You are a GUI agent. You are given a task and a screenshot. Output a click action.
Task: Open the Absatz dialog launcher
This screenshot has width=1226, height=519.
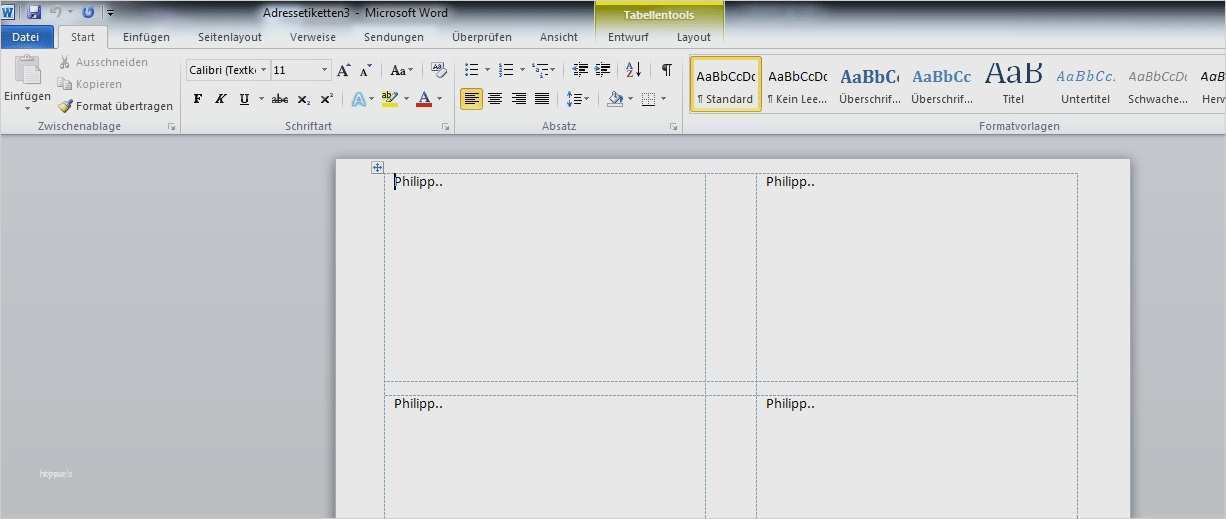[x=673, y=127]
